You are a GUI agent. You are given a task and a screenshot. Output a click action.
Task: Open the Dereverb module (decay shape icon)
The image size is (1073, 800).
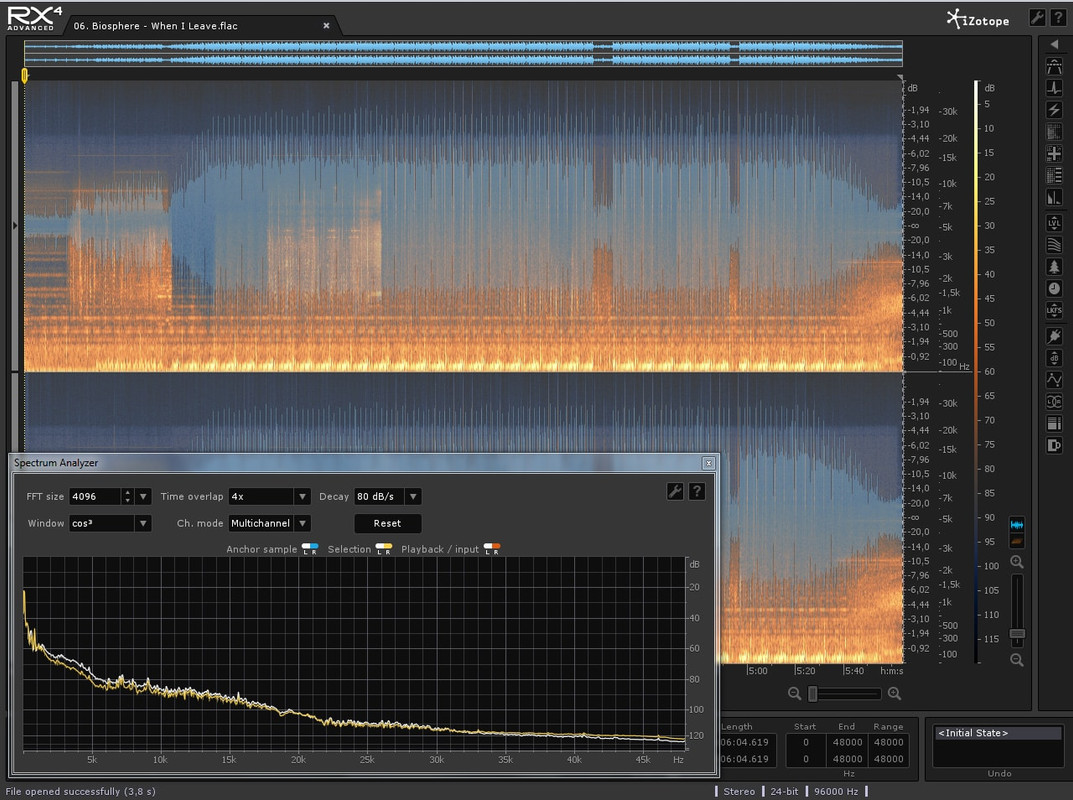pos(1054,198)
